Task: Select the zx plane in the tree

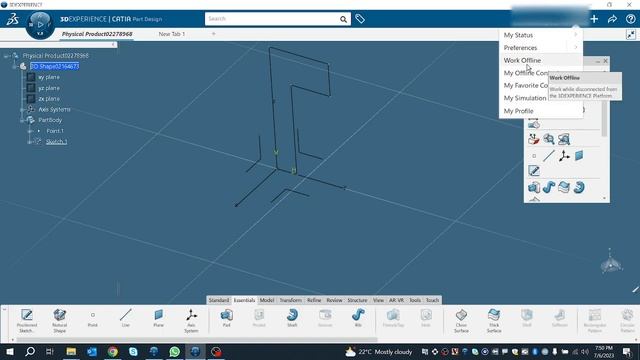Action: click(49, 99)
